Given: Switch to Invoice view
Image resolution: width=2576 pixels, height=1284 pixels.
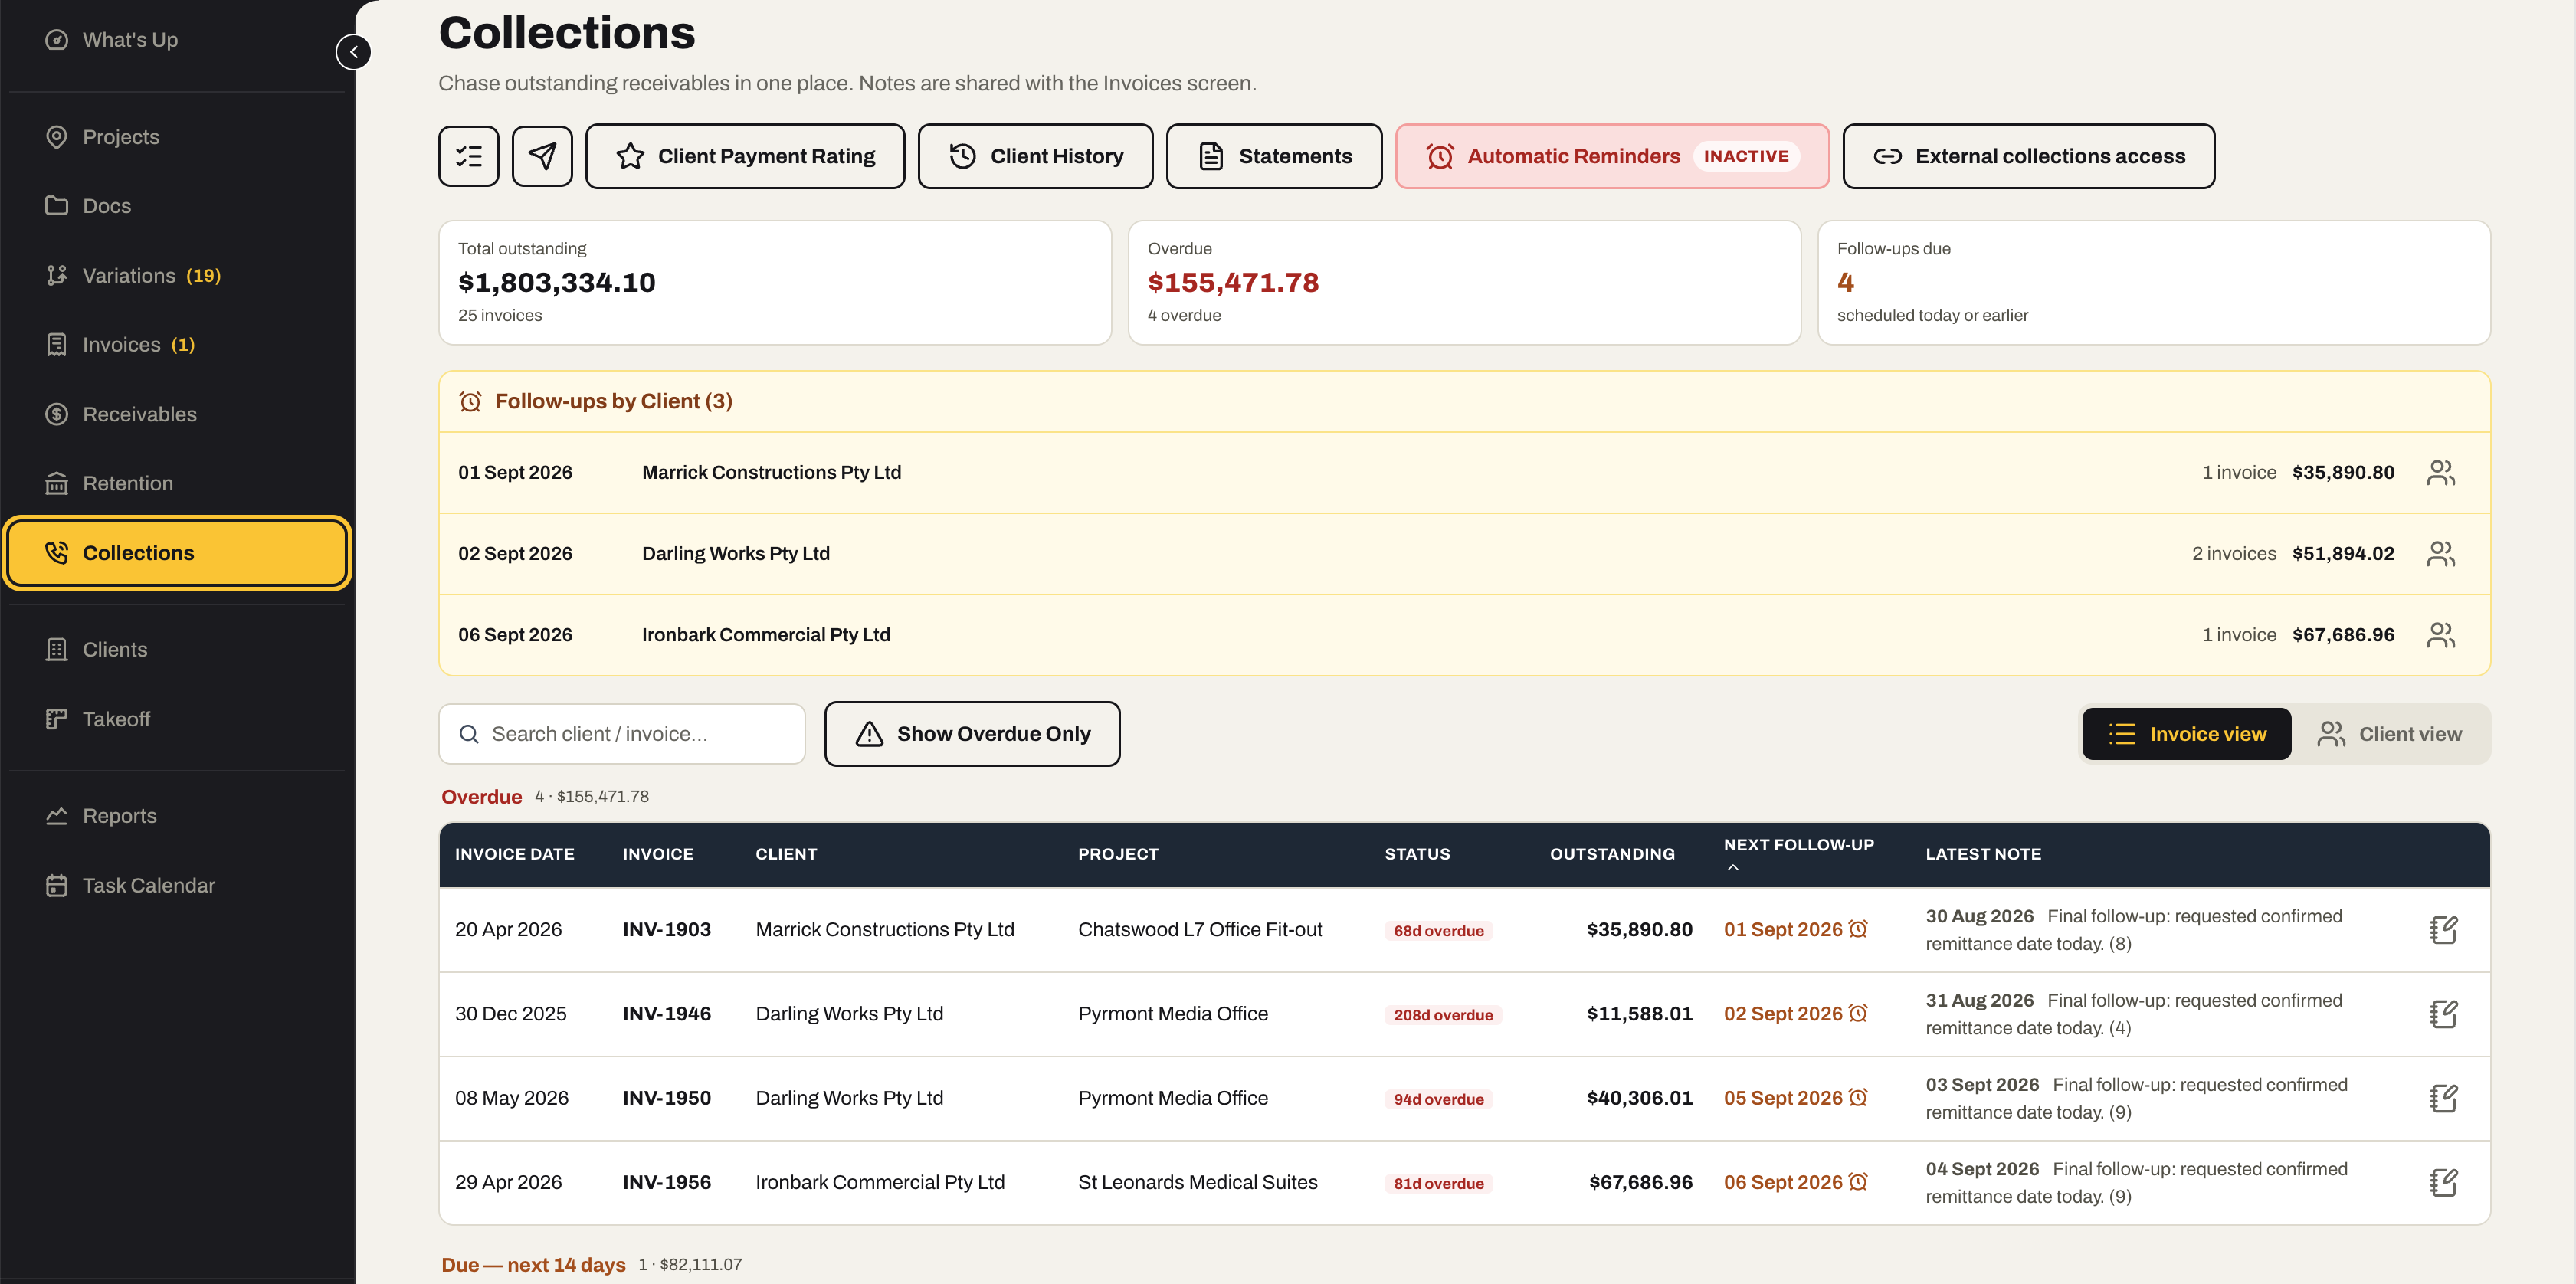Looking at the screenshot, I should tap(2186, 734).
